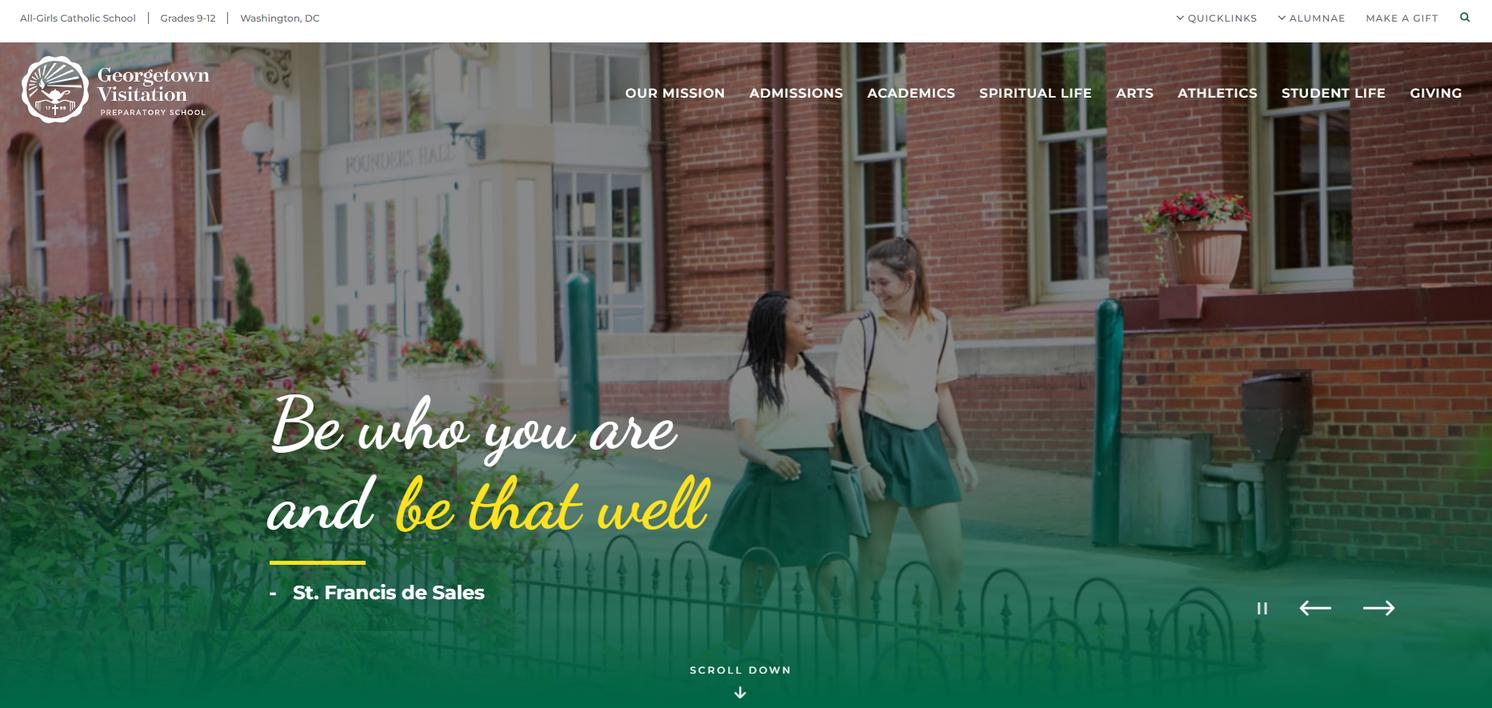Expand the Alumnae dropdown
1492x708 pixels.
pos(1311,18)
